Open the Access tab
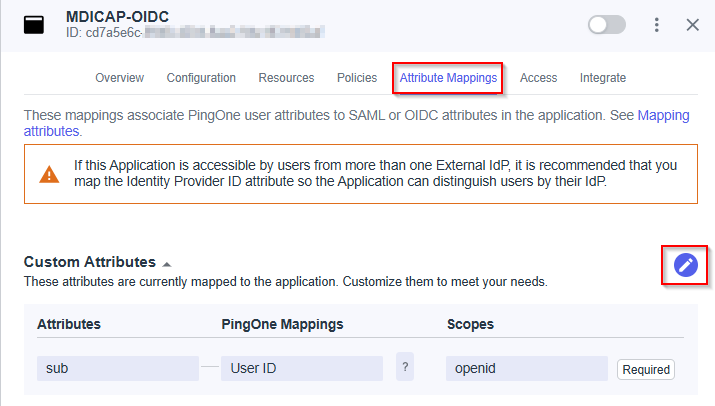 (539, 78)
